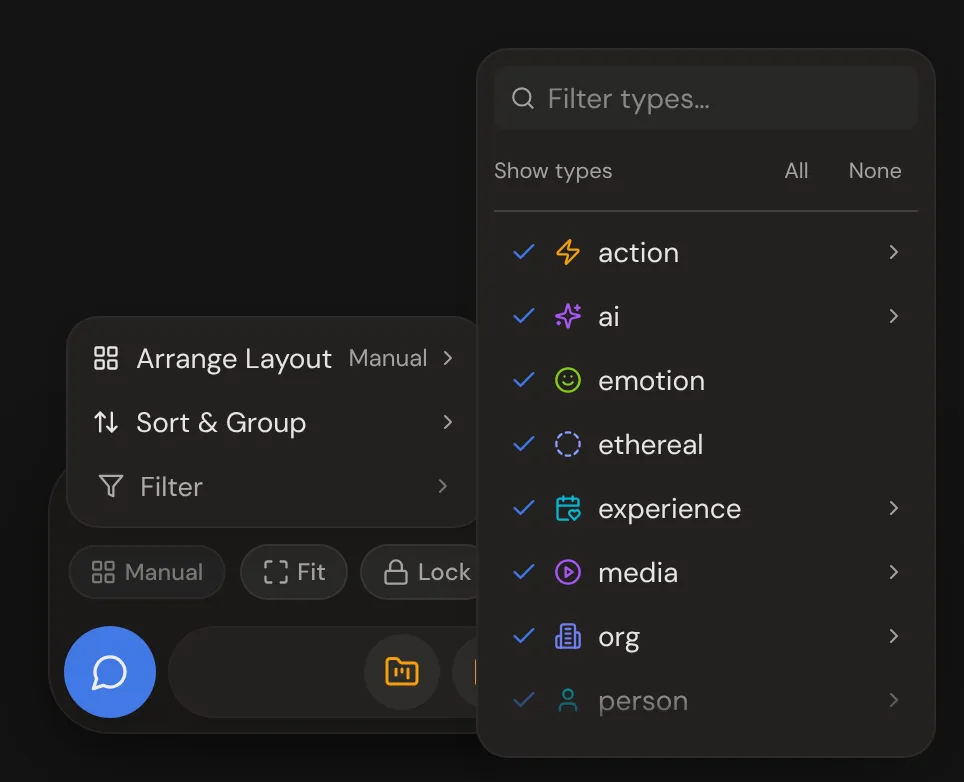Click the green smiley emotion icon

pos(567,380)
